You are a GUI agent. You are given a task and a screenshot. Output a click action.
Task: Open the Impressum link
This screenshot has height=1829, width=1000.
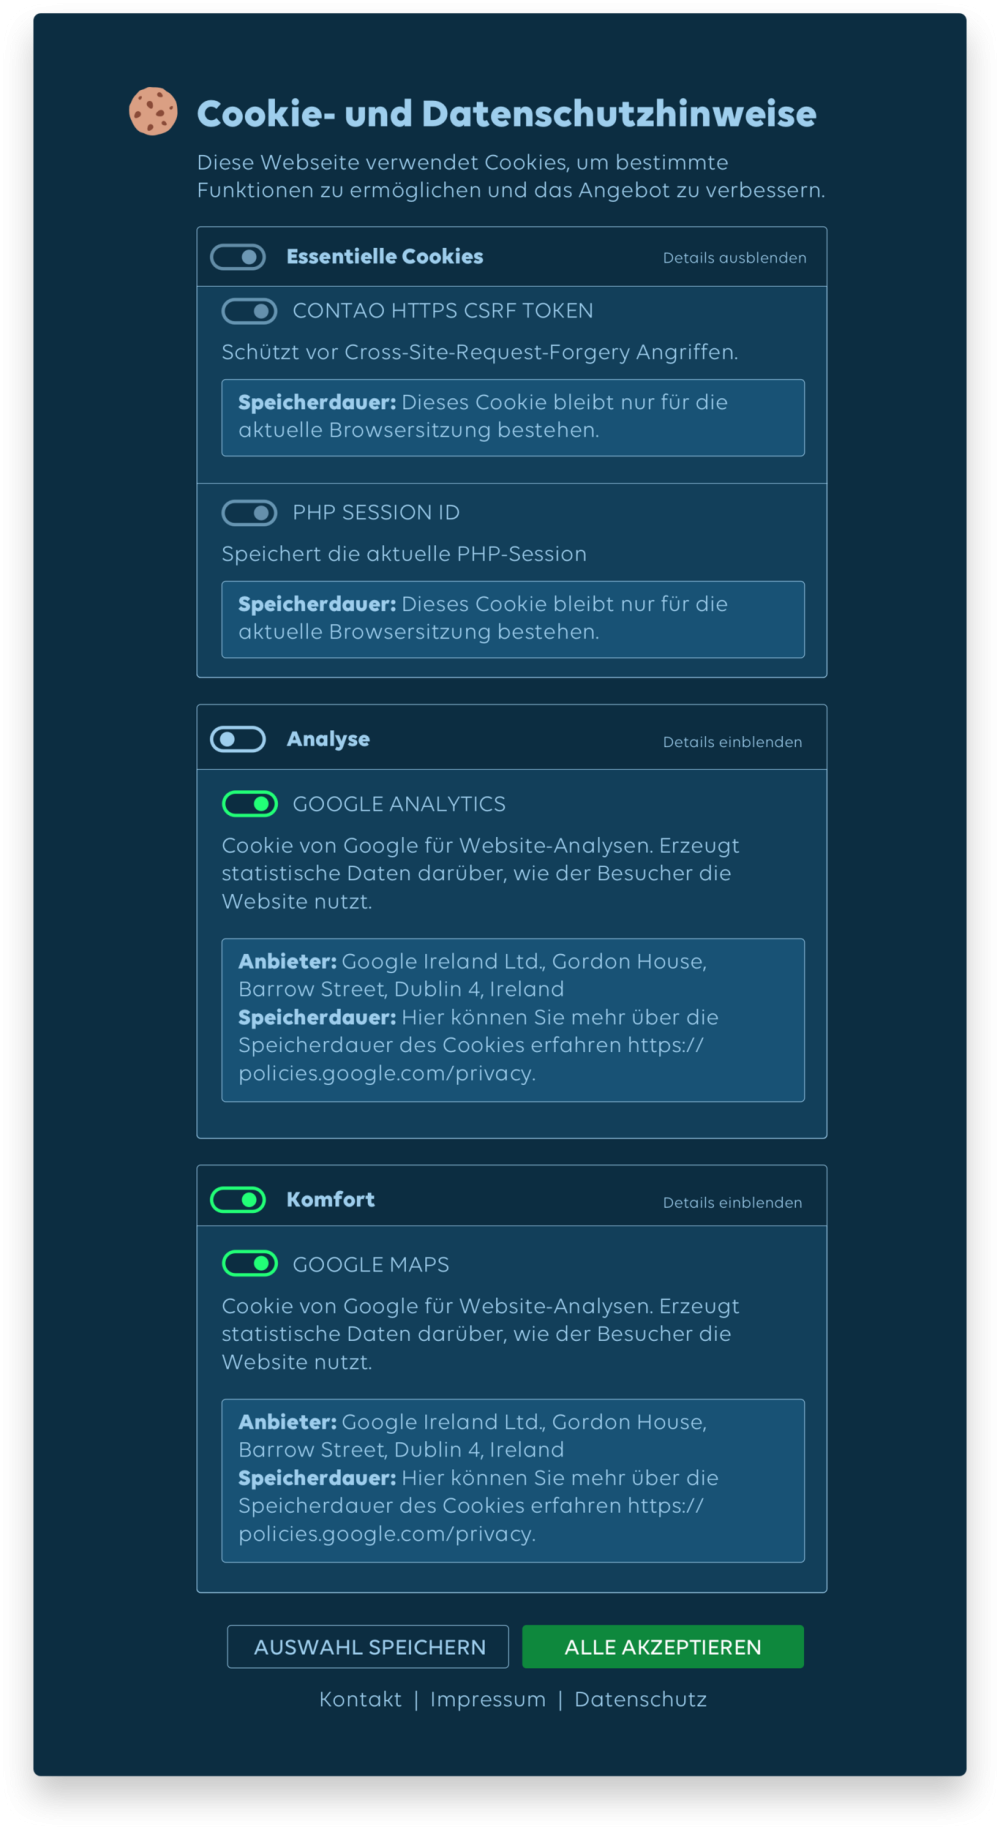[x=488, y=1700]
